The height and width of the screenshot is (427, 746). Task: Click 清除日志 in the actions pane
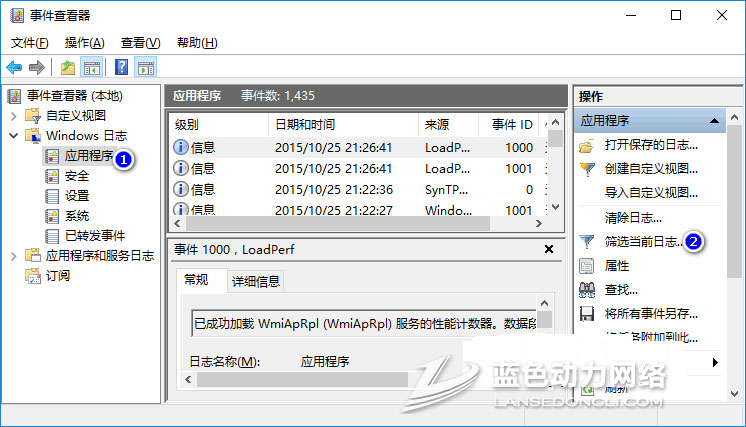click(x=633, y=217)
